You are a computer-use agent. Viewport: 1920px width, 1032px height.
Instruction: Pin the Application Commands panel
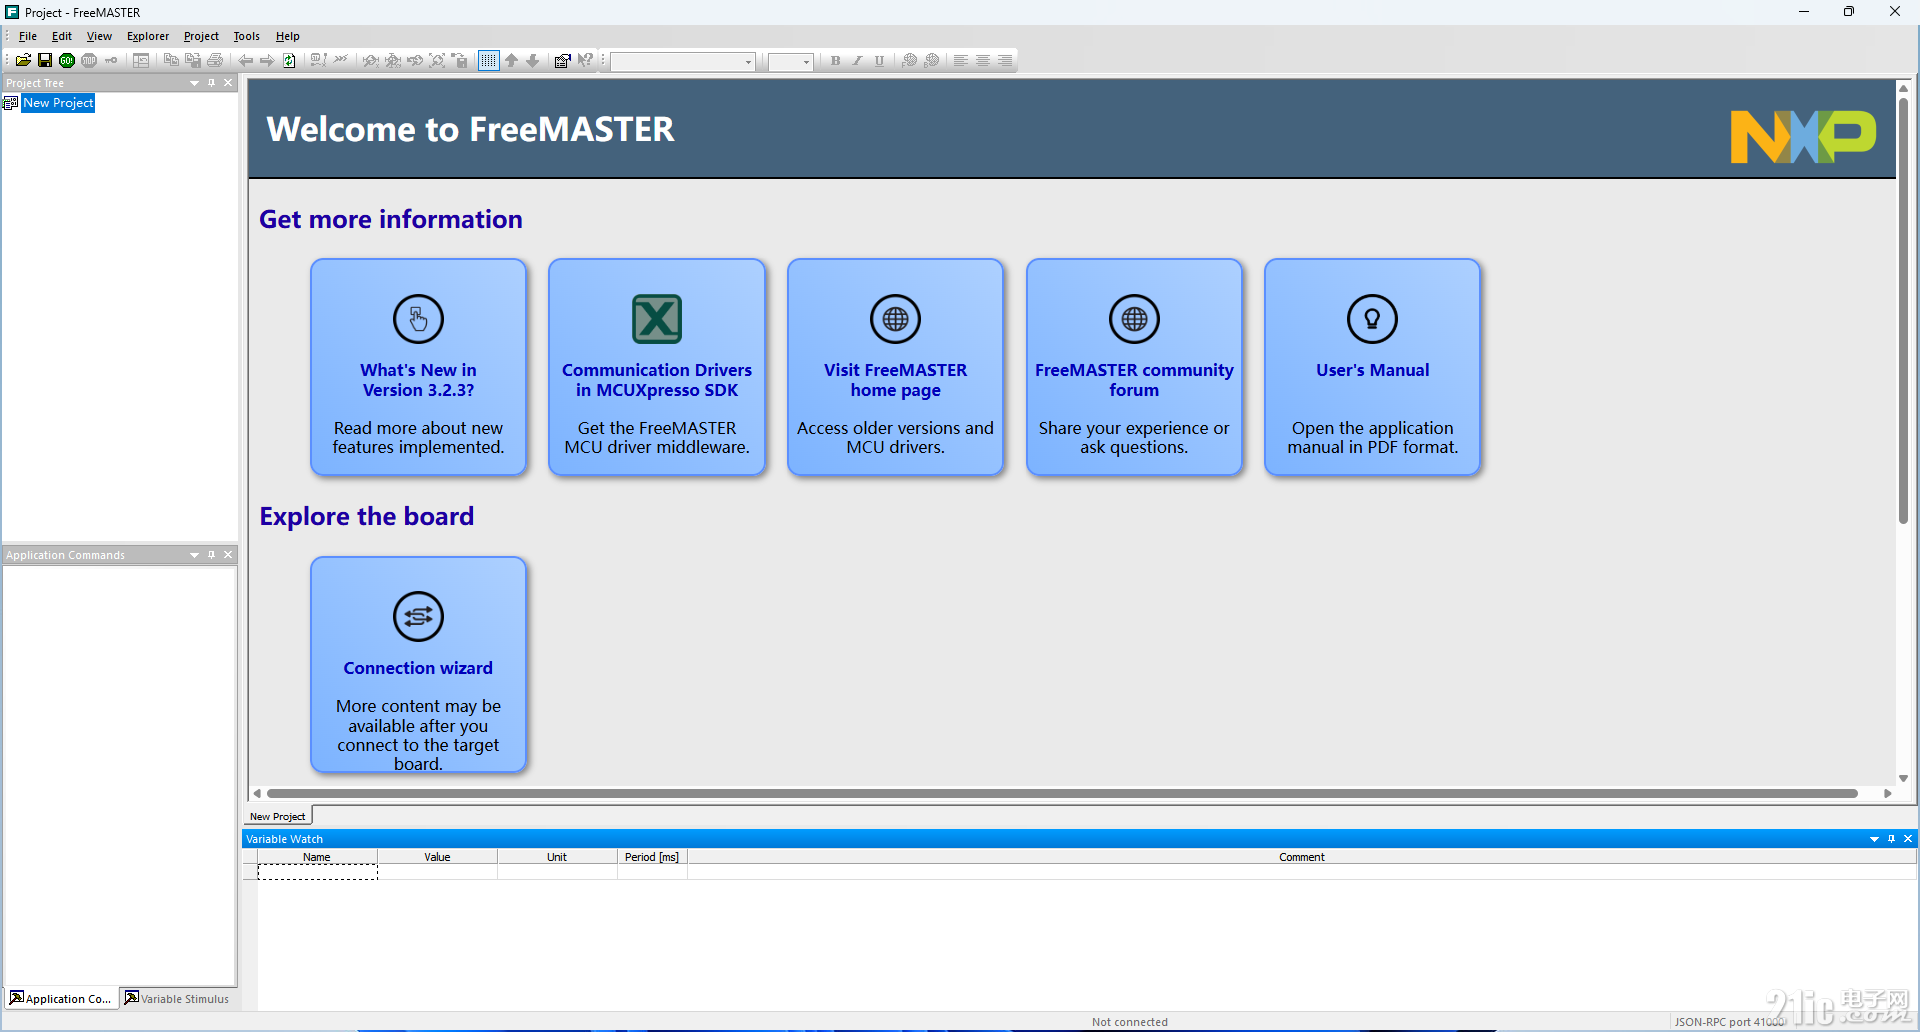[x=211, y=555]
